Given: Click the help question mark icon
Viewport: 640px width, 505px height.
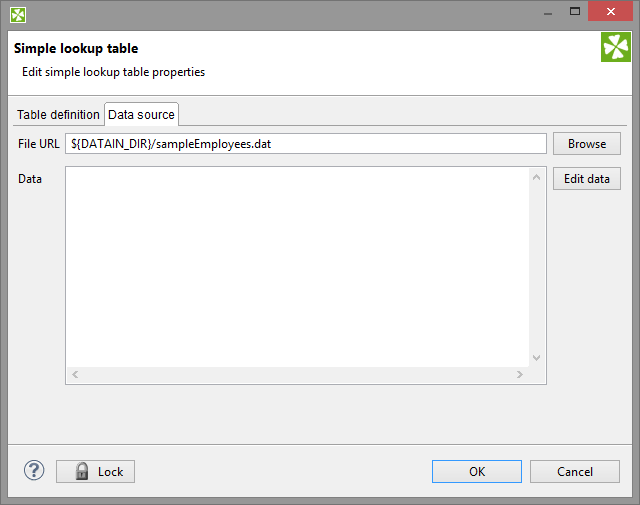Looking at the screenshot, I should click(x=34, y=471).
